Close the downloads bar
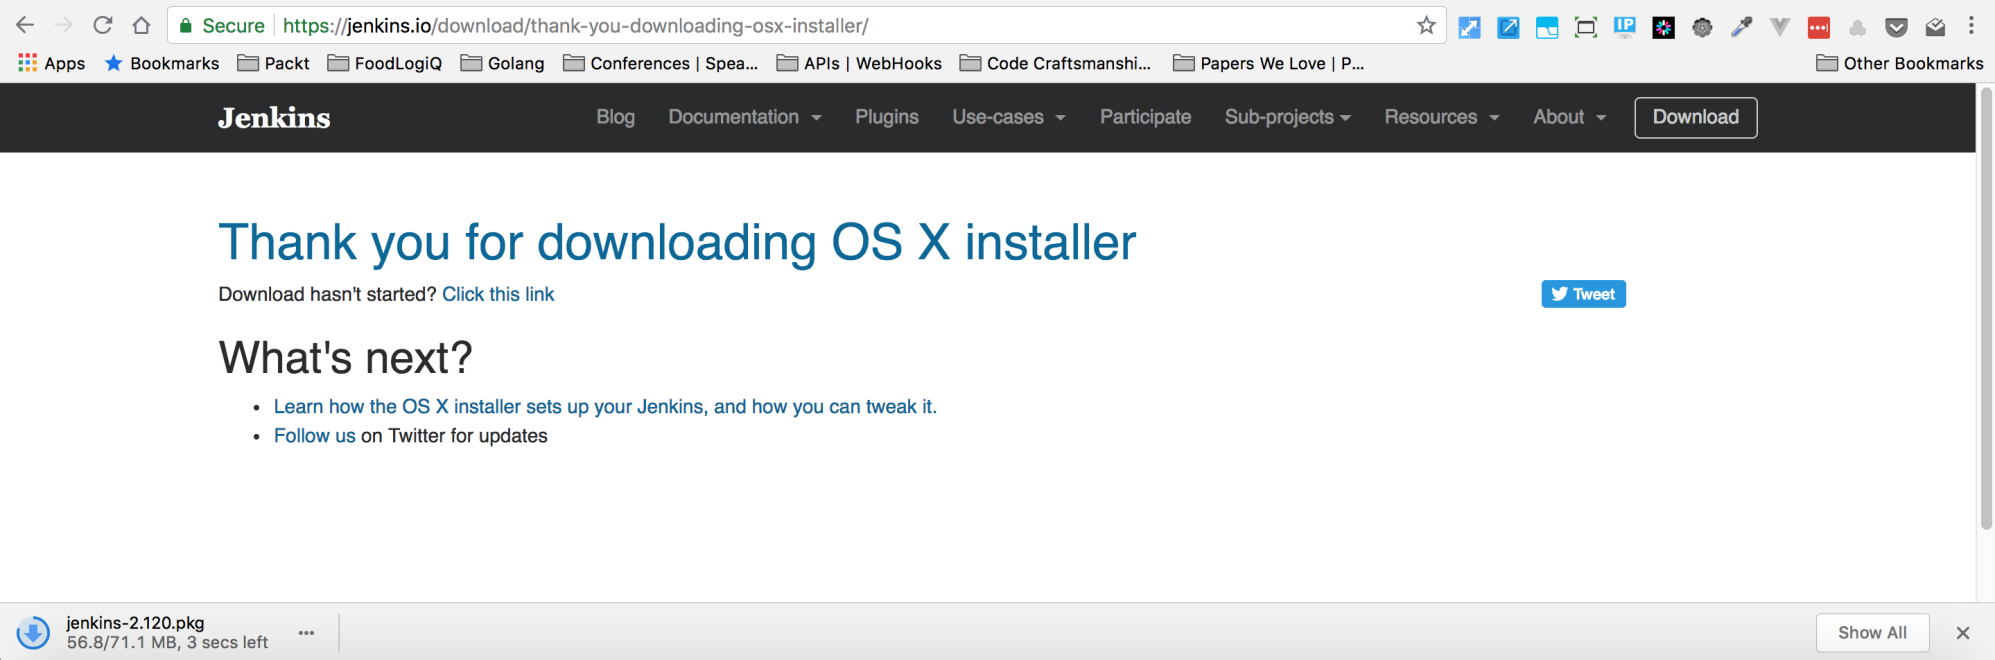The image size is (1995, 660). (x=1963, y=633)
